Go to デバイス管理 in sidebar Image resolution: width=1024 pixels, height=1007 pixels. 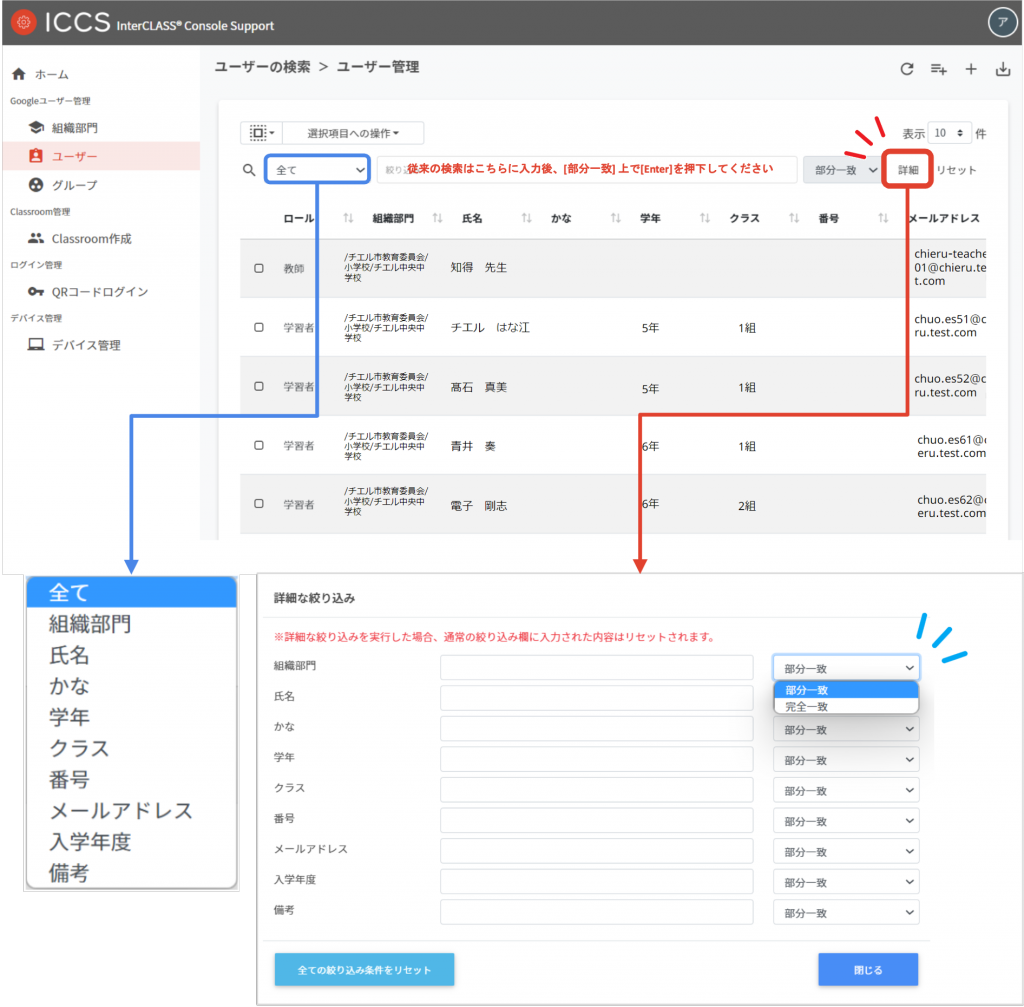(85, 345)
